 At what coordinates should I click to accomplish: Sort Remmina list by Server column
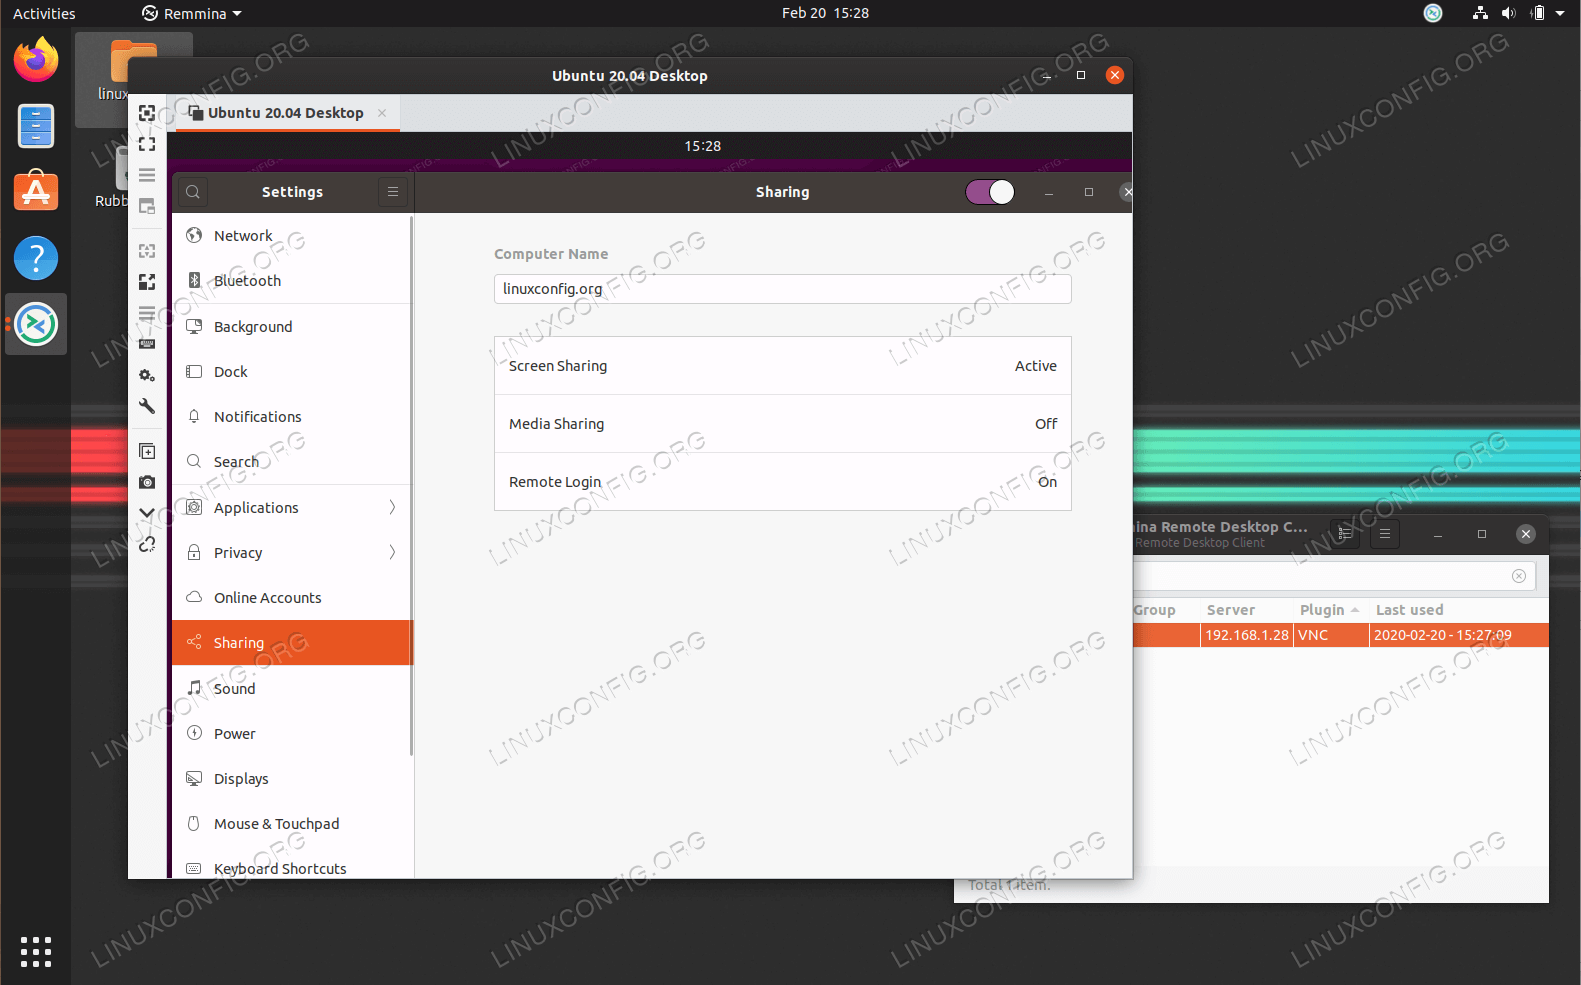pos(1246,610)
